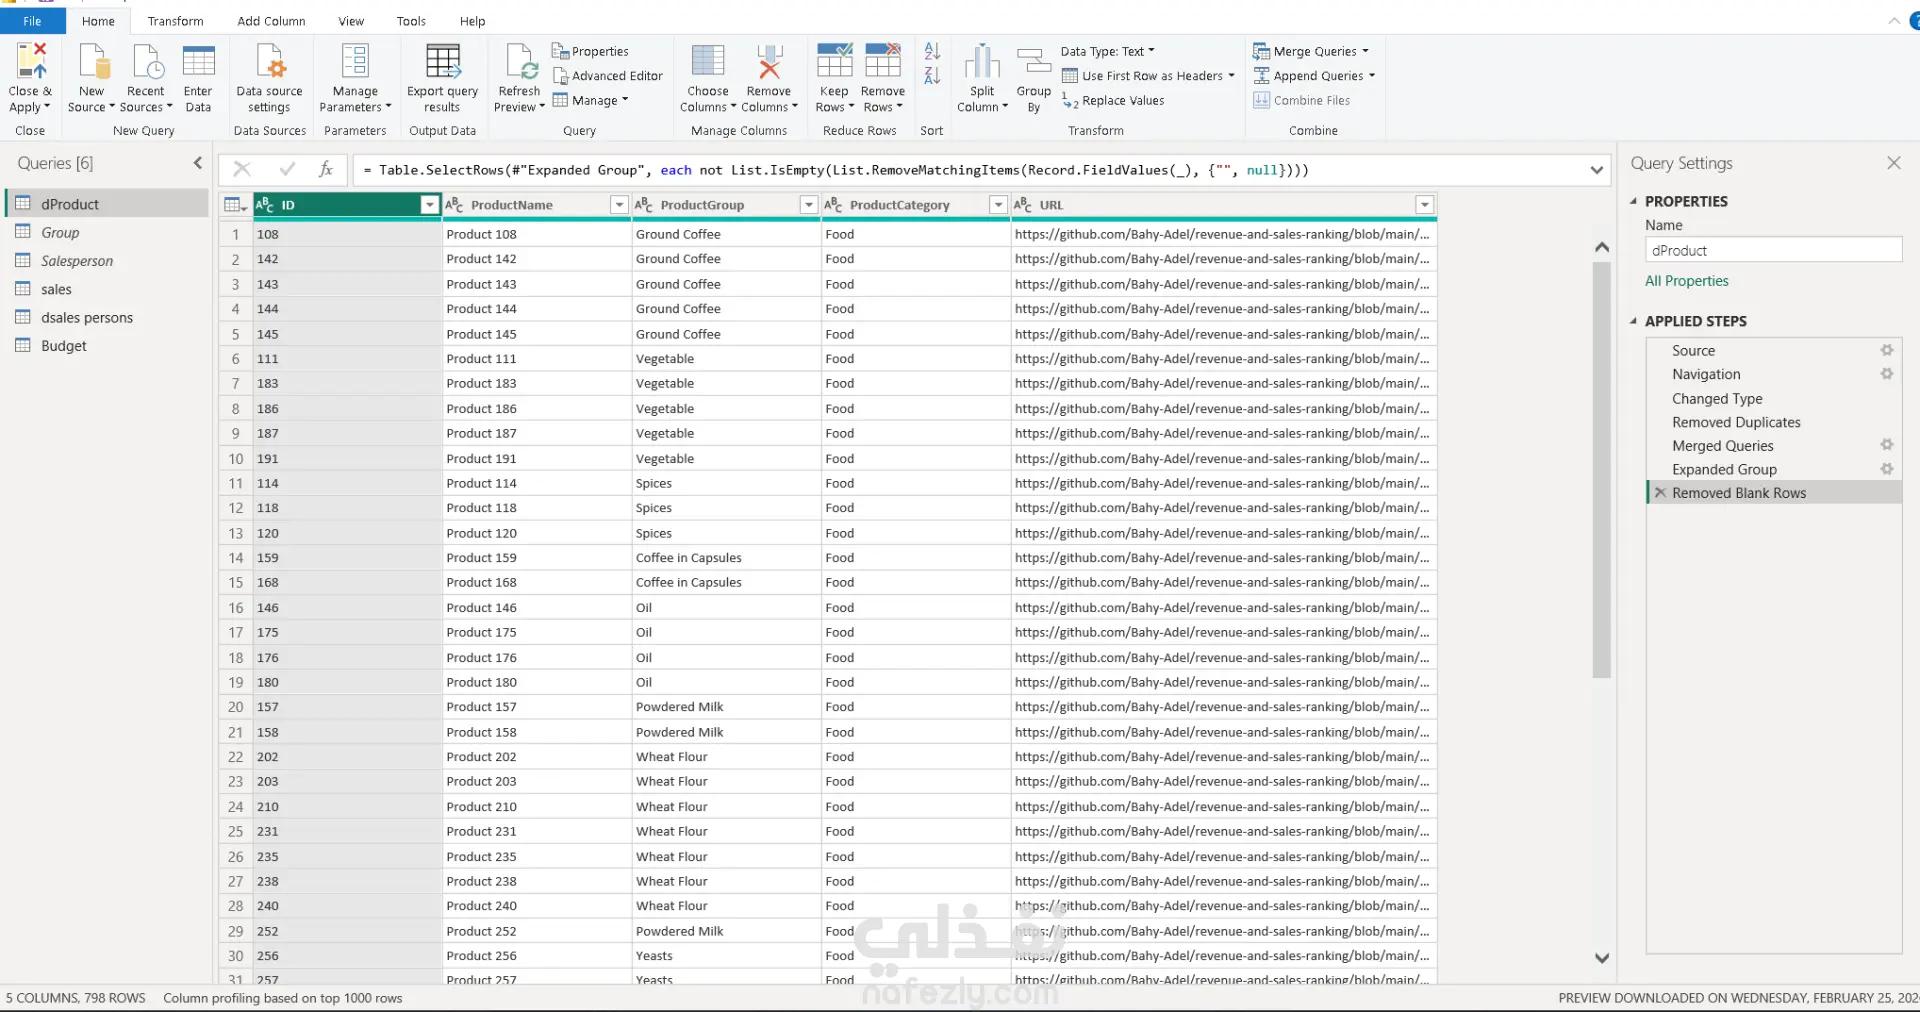
Task: Open the URL column filter dropdown
Action: click(1425, 205)
